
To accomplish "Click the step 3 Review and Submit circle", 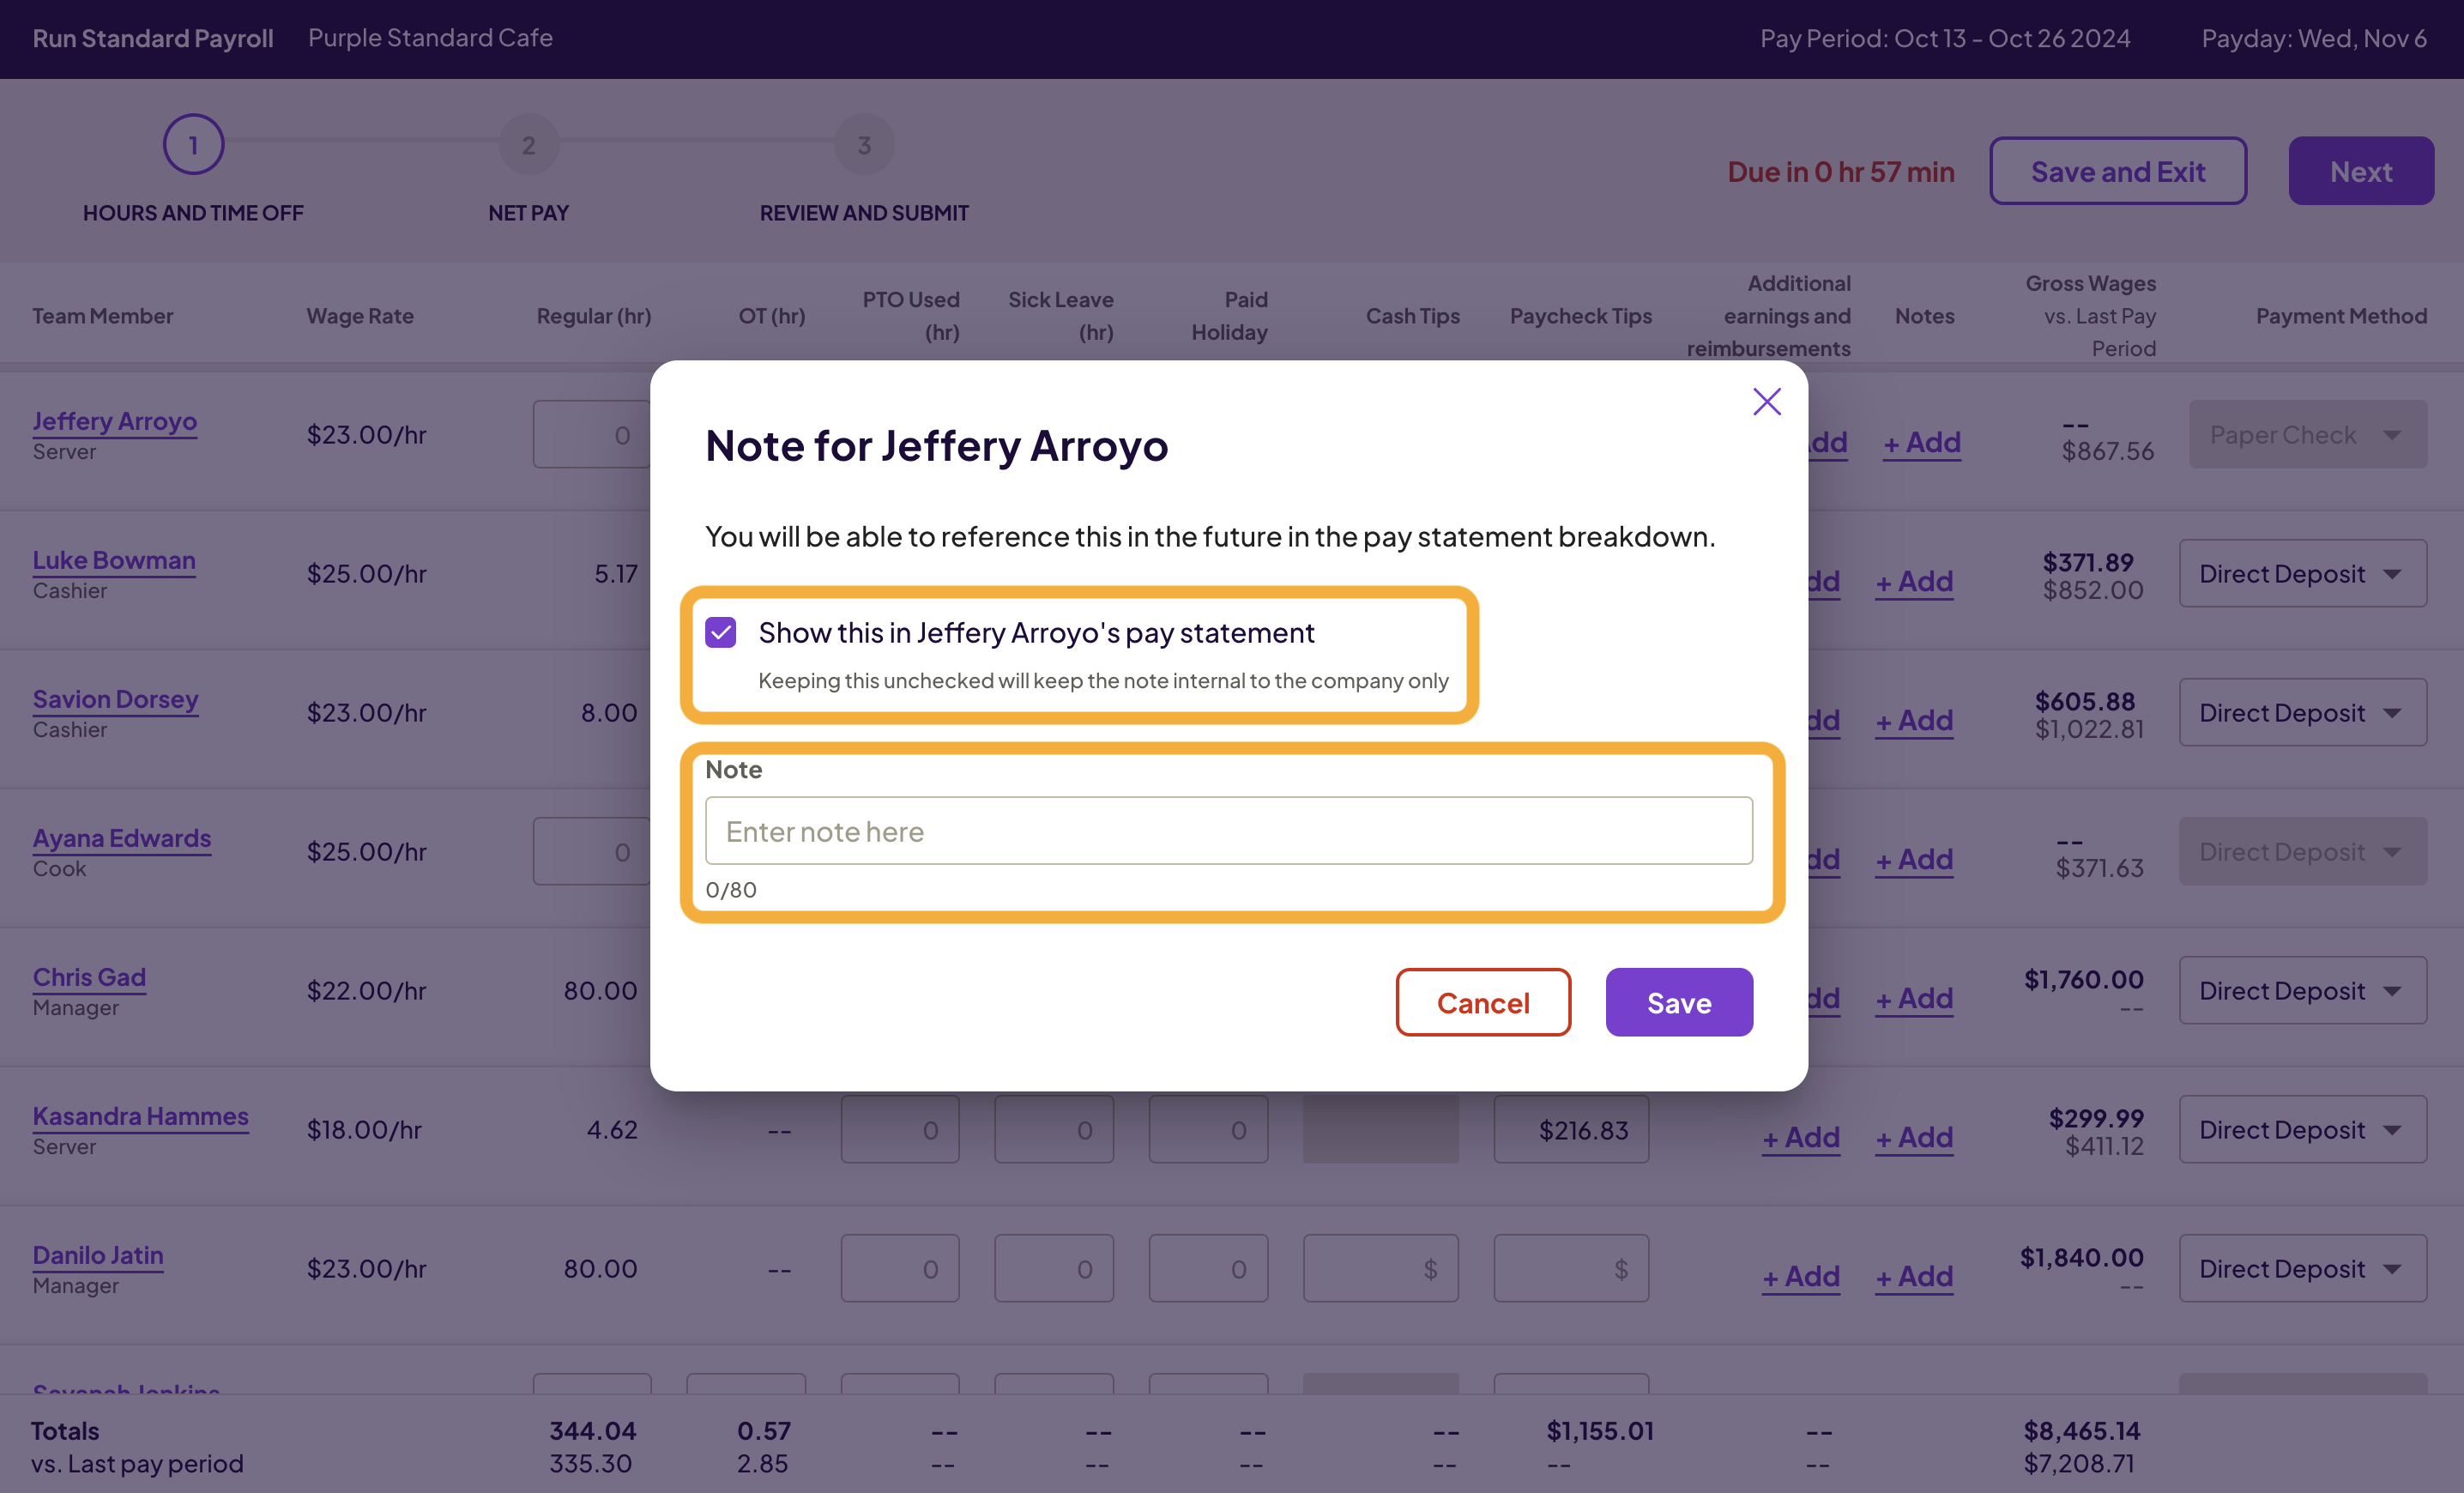I will point(864,144).
